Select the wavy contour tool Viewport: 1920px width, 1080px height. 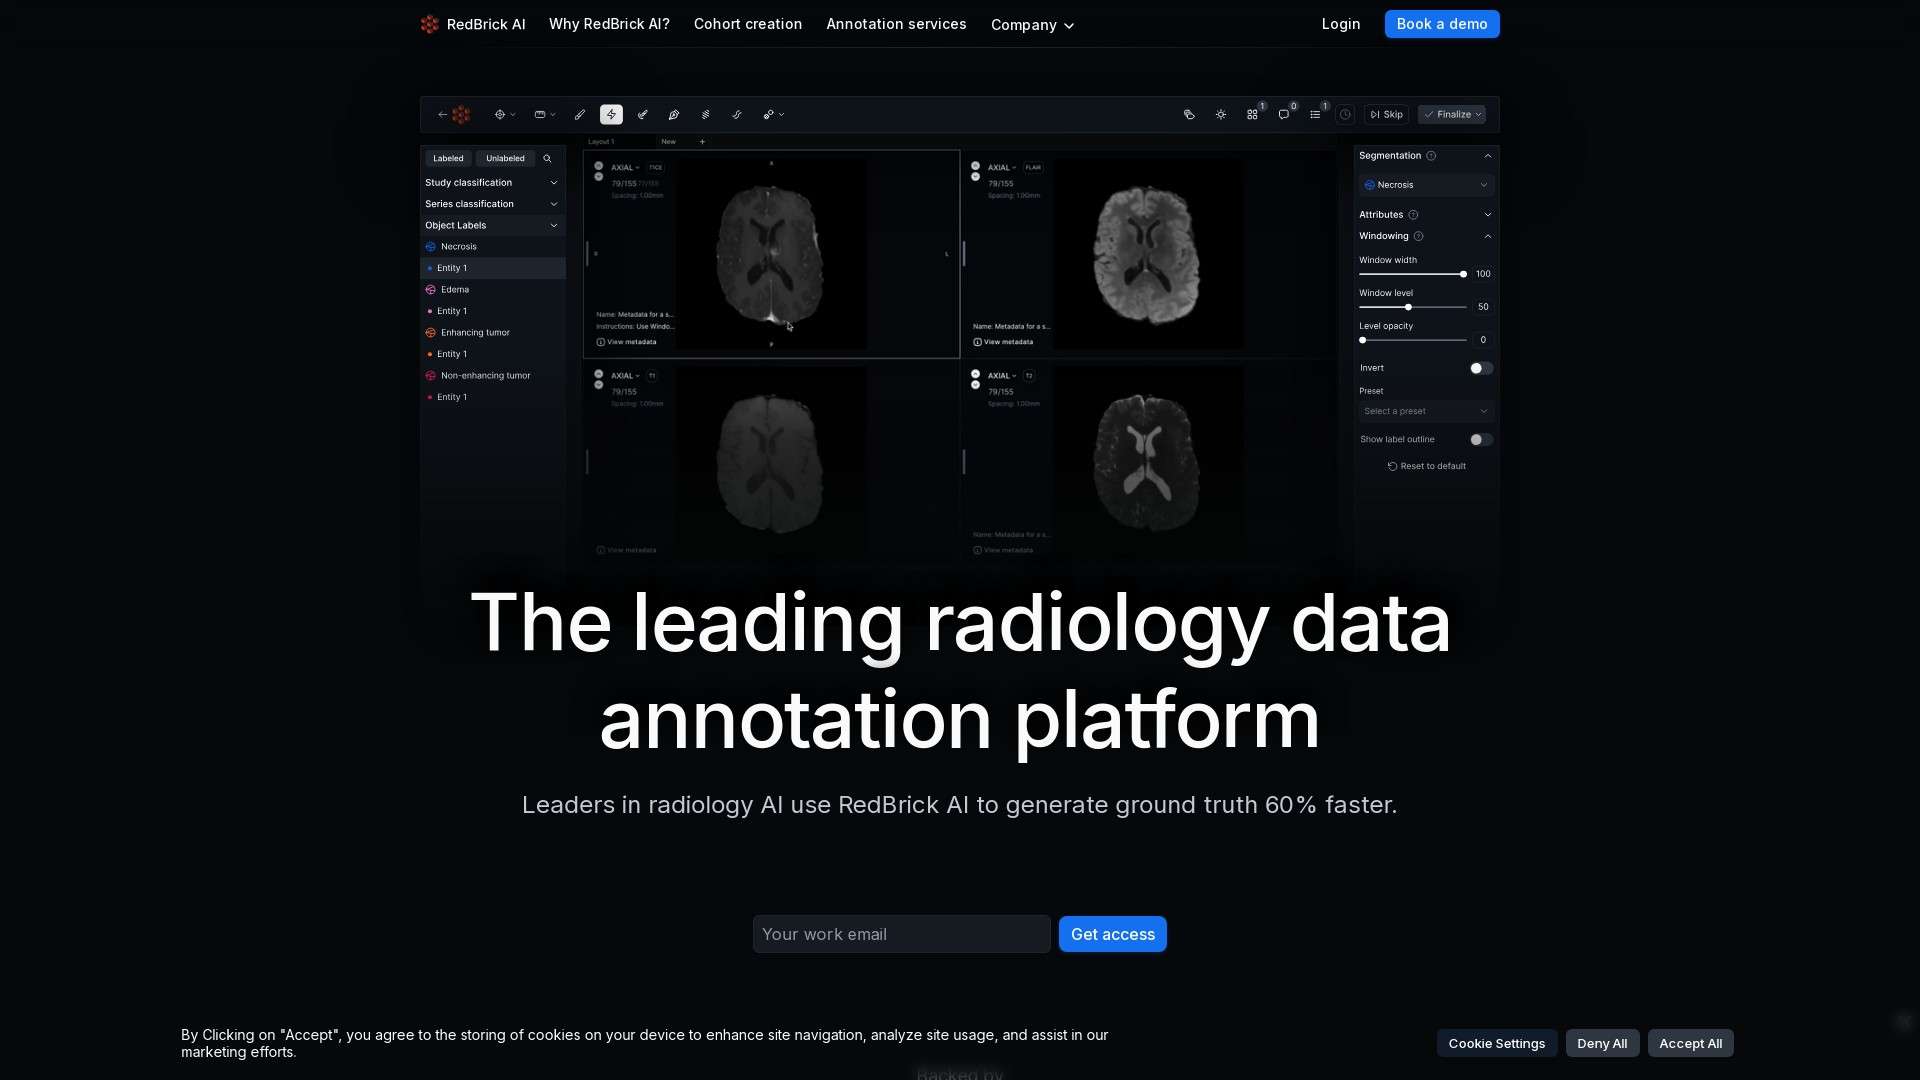coord(737,115)
